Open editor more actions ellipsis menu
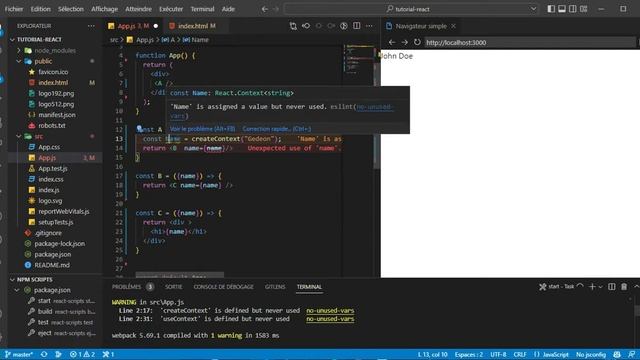Screen dimensions: 640x360 click(x=369, y=26)
